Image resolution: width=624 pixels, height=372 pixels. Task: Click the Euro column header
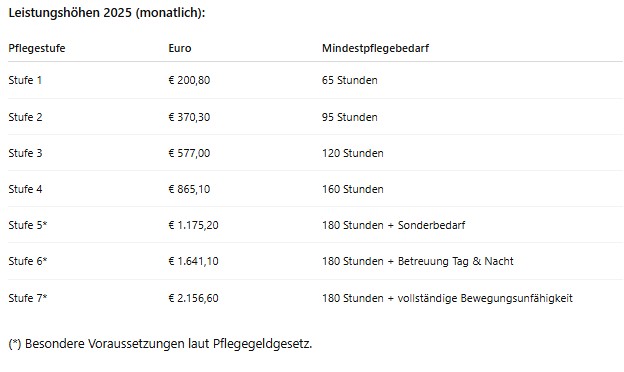click(180, 49)
